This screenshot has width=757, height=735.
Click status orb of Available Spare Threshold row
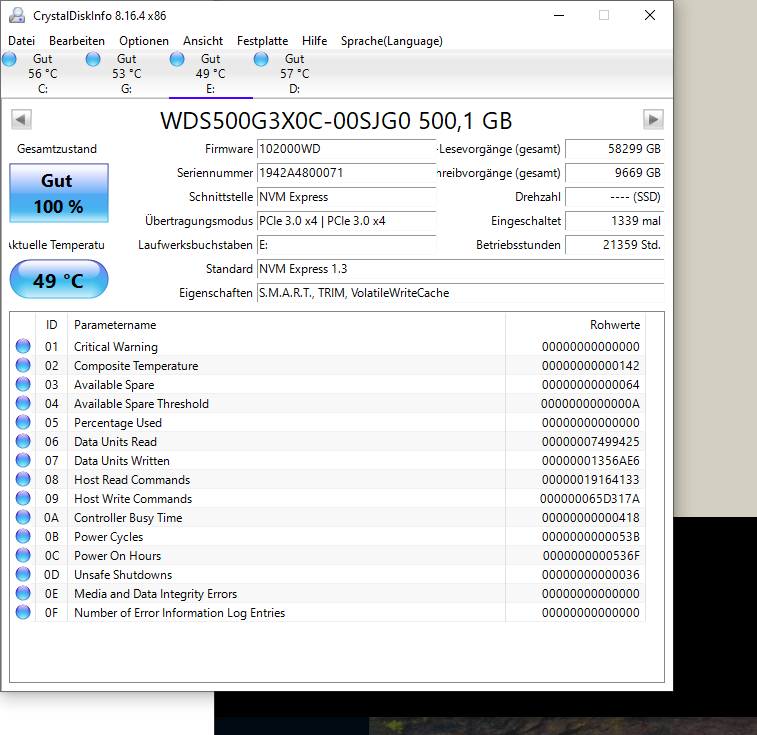[23, 403]
